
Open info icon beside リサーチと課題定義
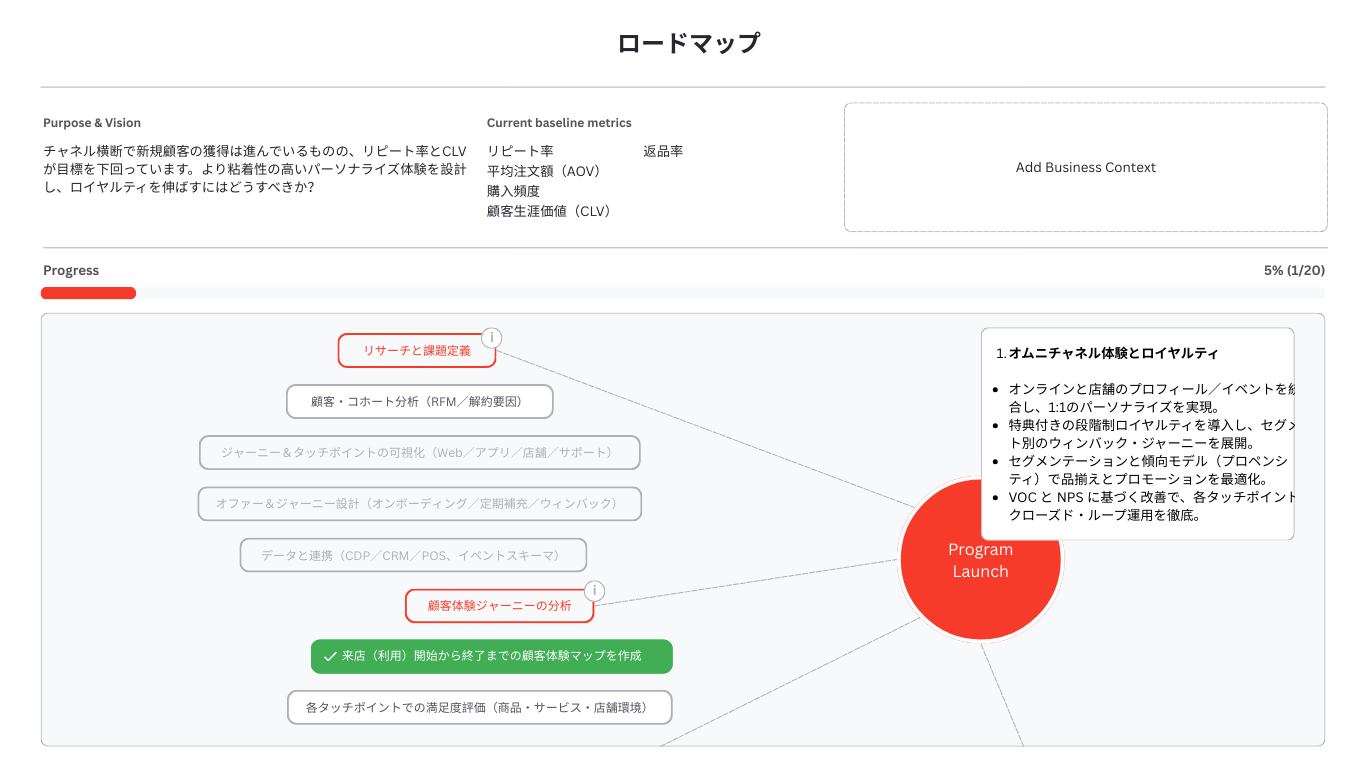click(x=491, y=337)
